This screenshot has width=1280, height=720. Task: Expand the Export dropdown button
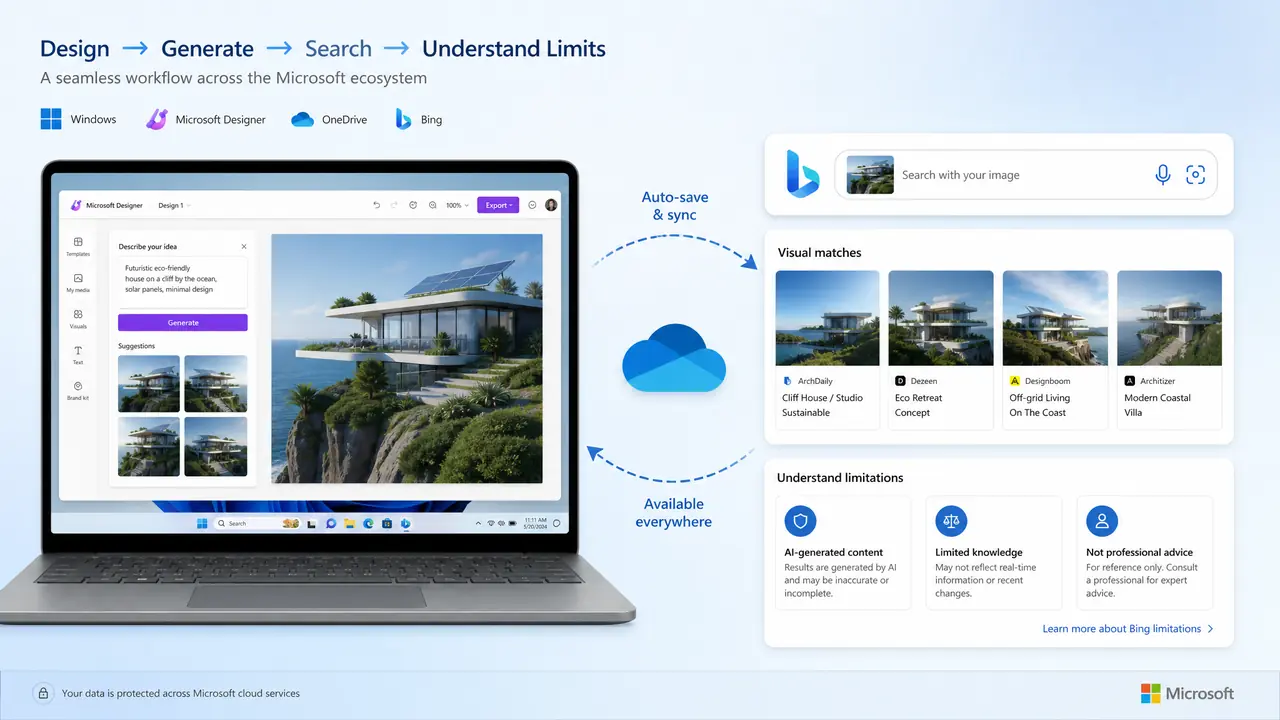pos(498,205)
